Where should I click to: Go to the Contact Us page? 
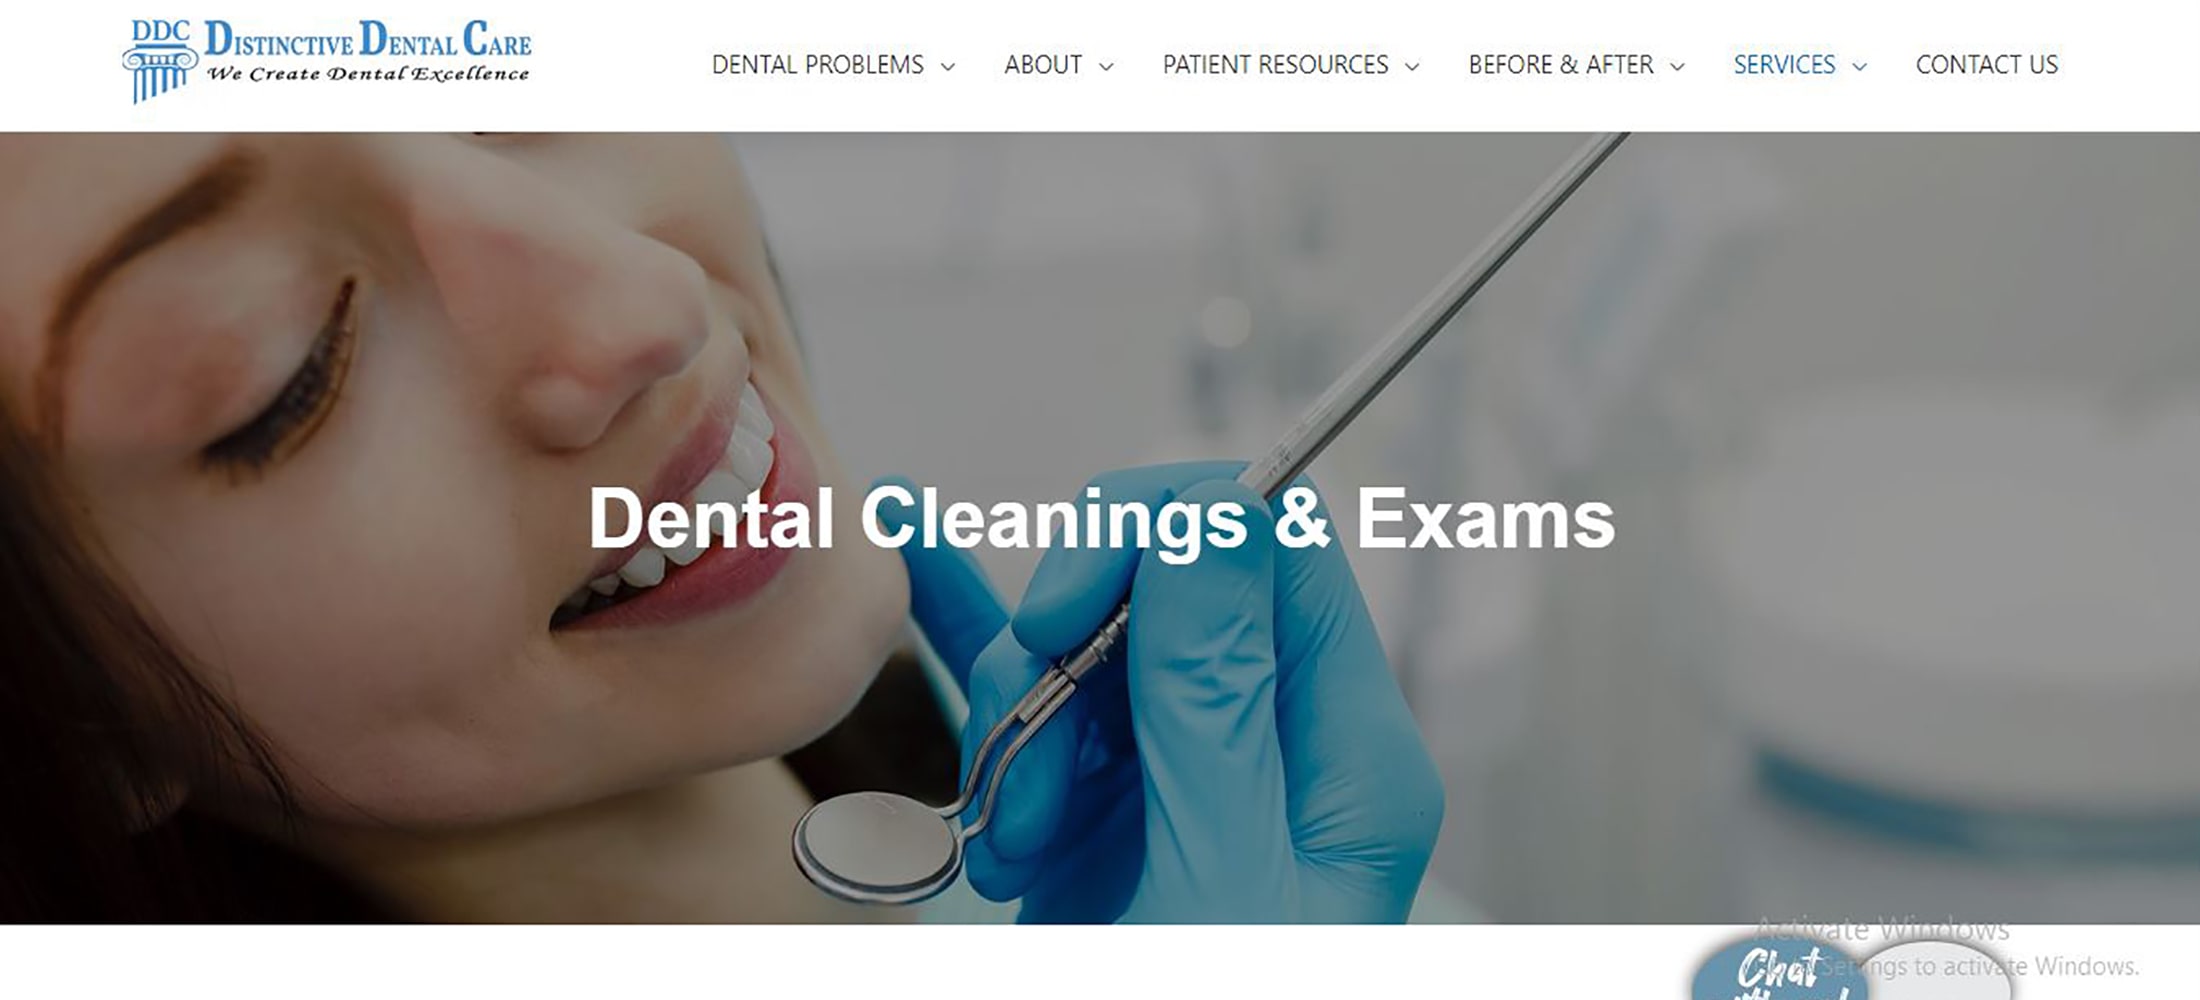[1987, 65]
